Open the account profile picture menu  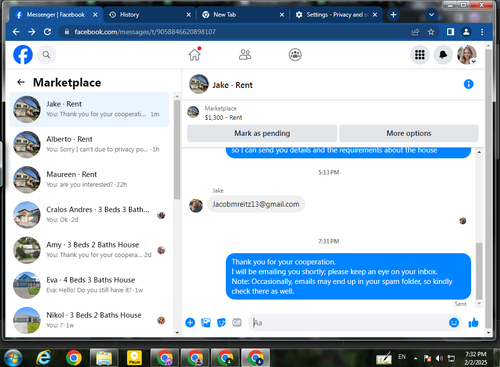click(467, 55)
